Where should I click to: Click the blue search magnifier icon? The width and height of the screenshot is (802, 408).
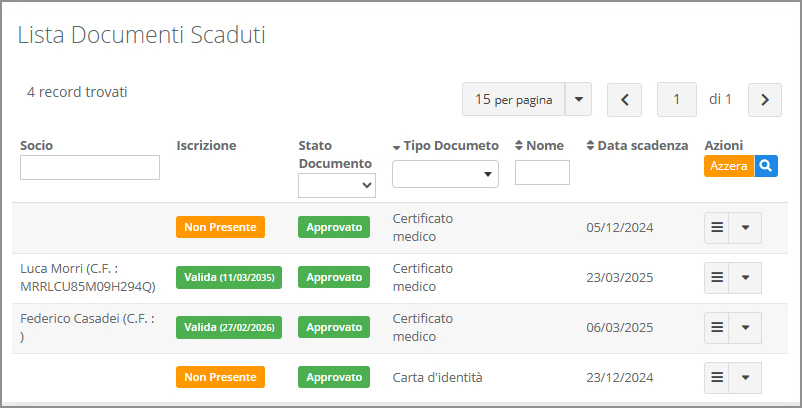(x=766, y=166)
